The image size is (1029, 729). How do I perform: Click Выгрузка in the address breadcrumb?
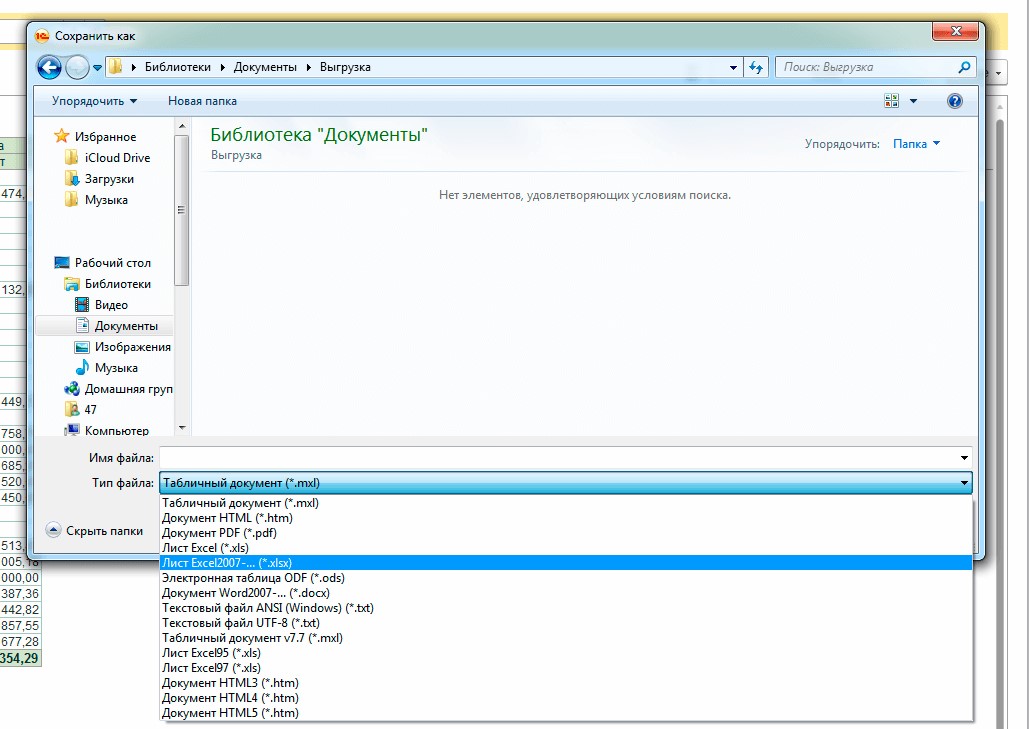[x=345, y=67]
